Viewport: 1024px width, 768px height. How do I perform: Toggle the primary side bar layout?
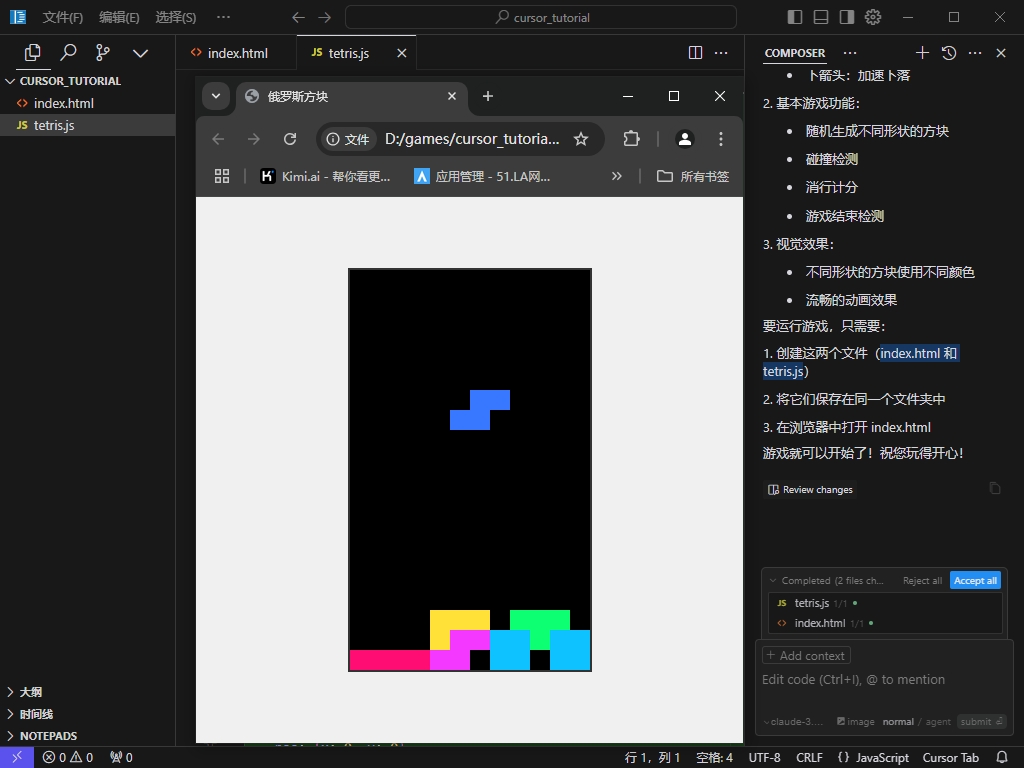[x=795, y=17]
